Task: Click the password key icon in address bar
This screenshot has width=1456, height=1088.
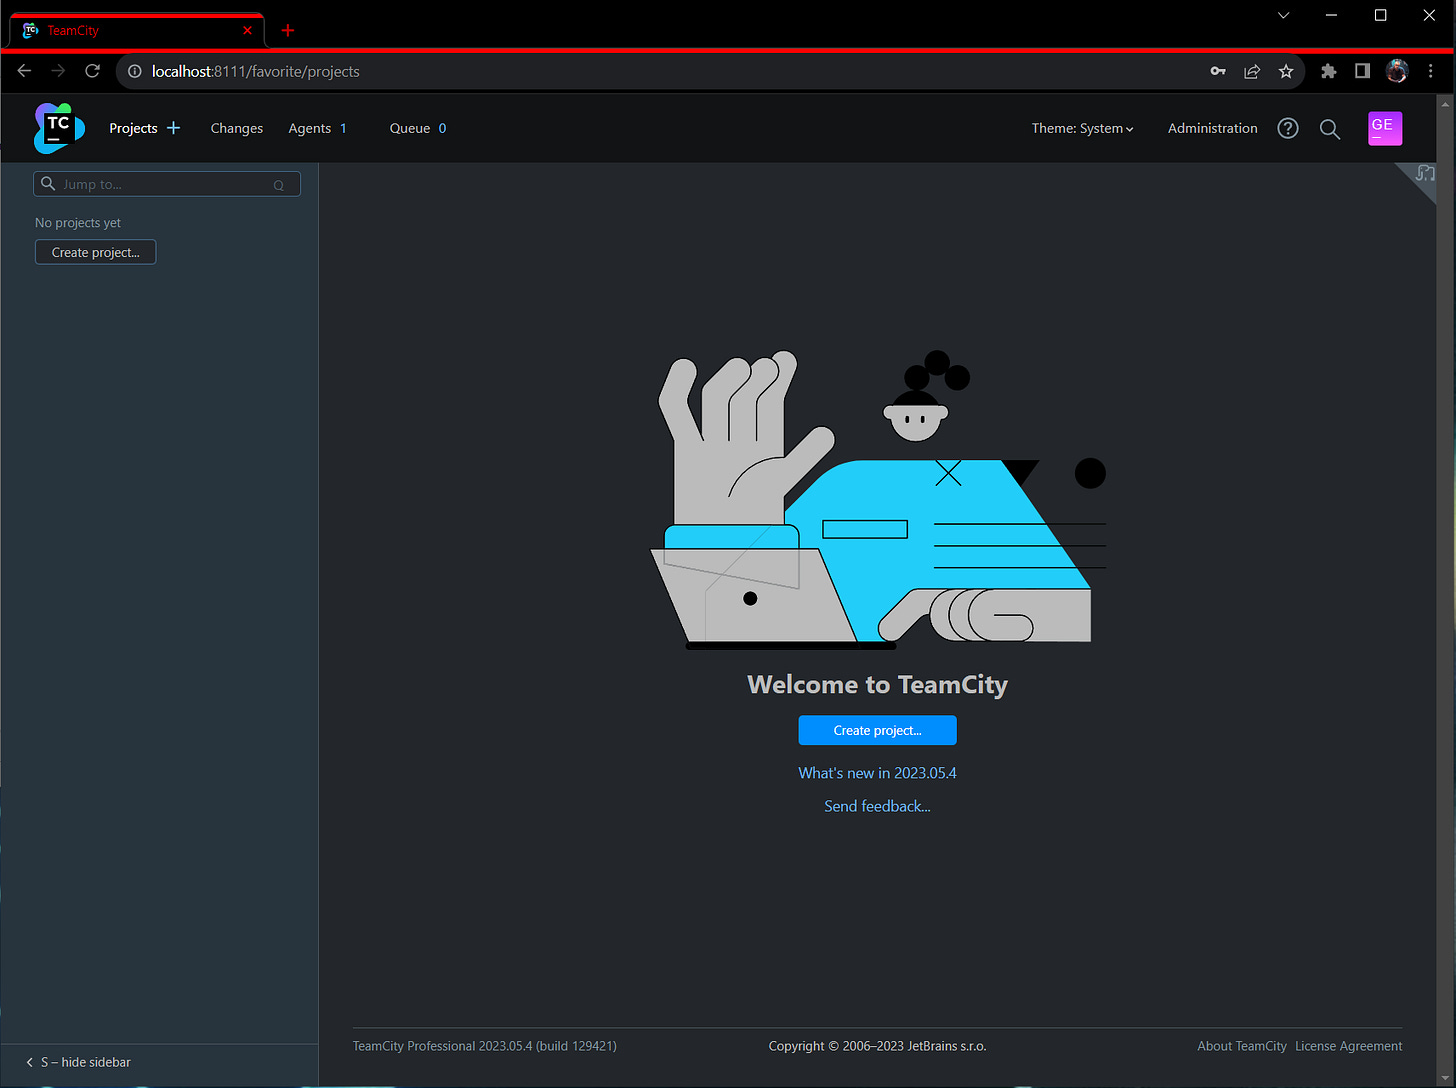Action: coord(1218,71)
